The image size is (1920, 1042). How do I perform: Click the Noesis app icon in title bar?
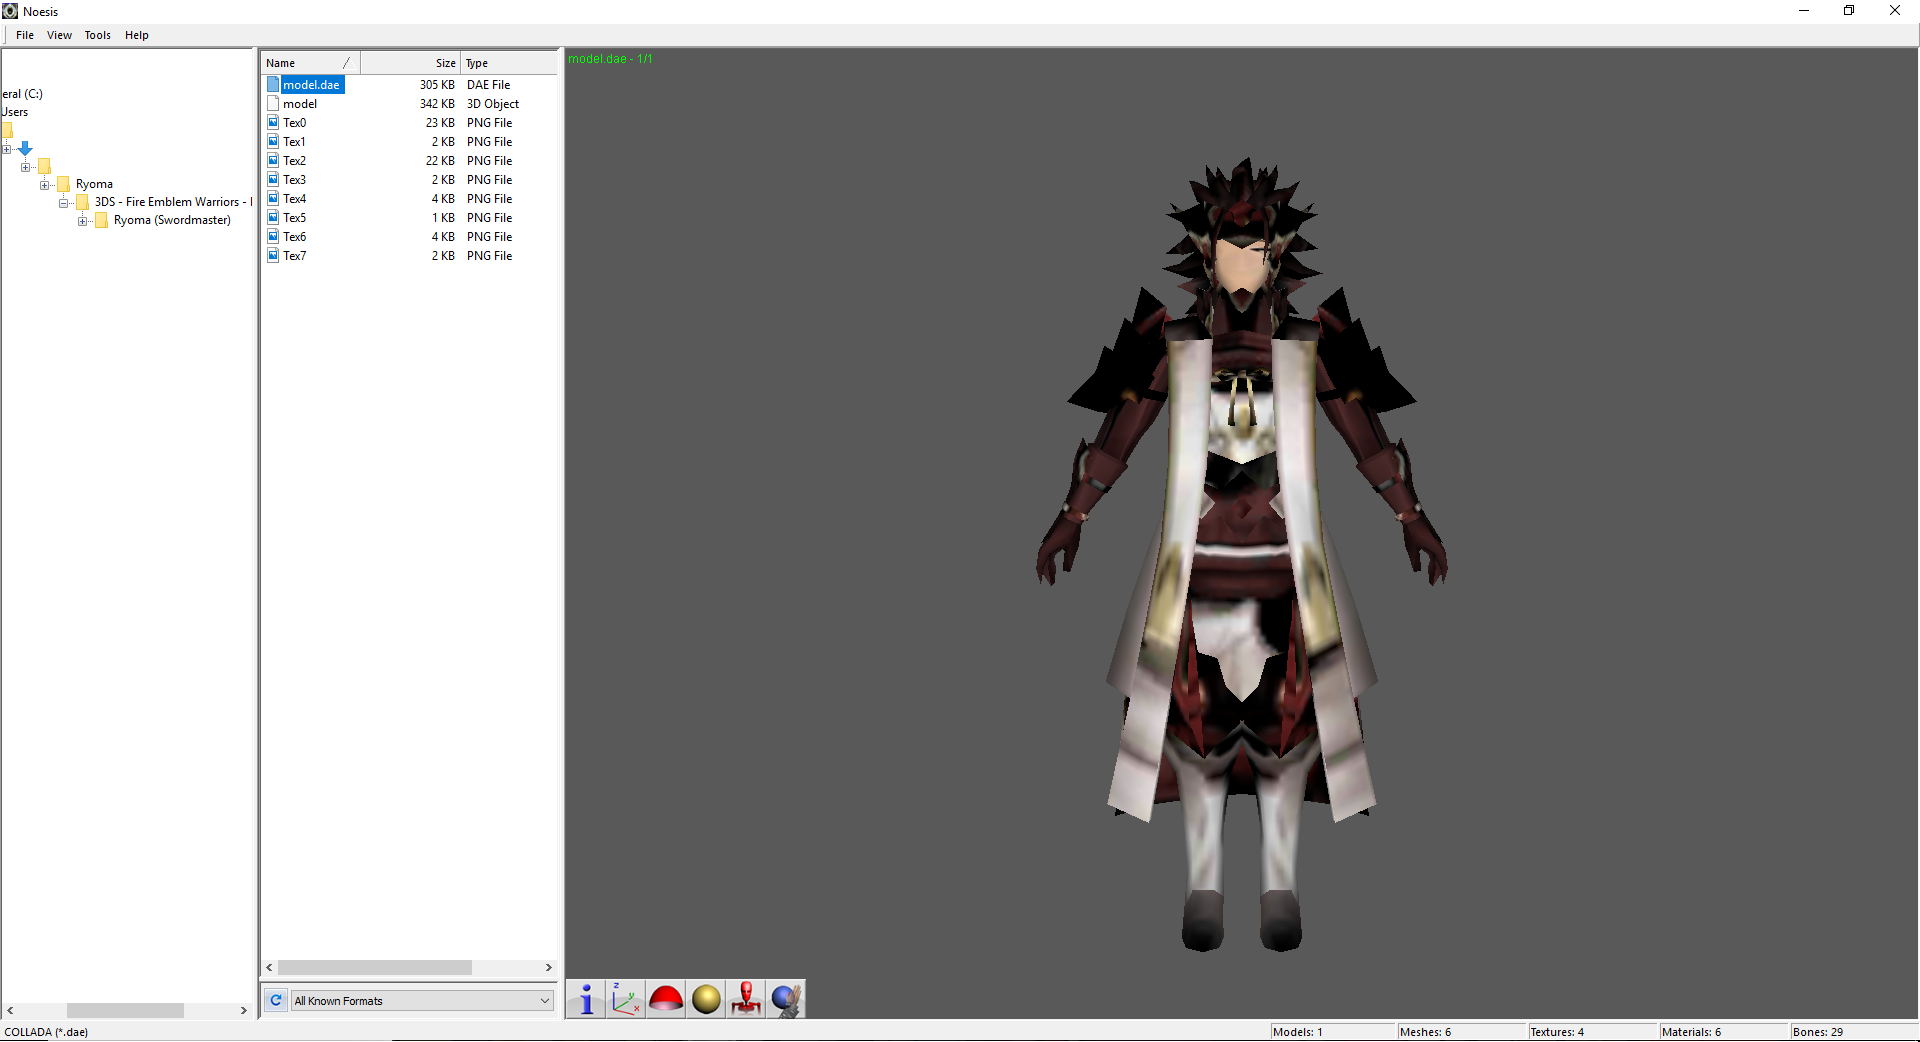coord(10,11)
